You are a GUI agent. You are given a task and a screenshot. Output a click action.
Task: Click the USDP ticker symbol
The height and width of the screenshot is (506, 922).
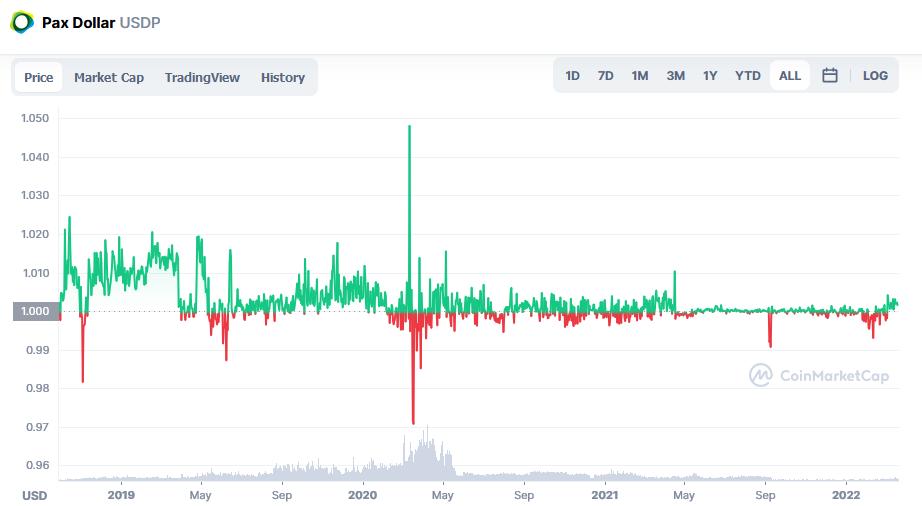[140, 22]
